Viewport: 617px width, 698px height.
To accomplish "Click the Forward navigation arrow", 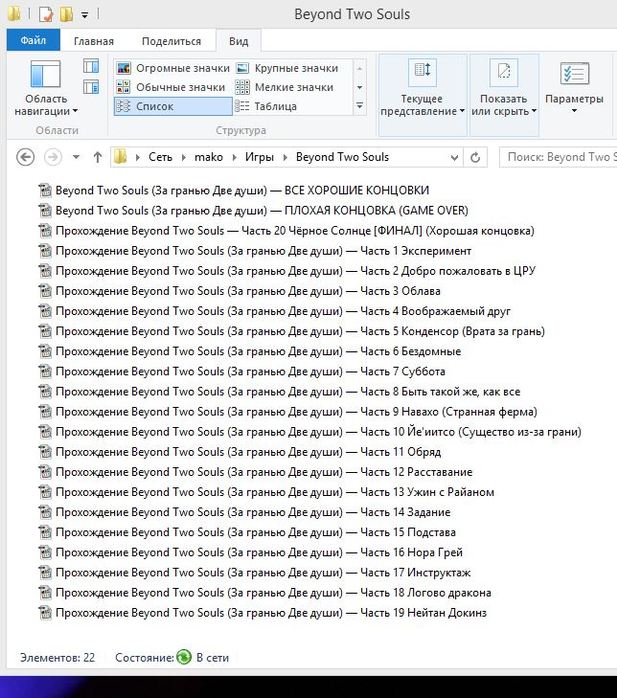I will coord(53,157).
